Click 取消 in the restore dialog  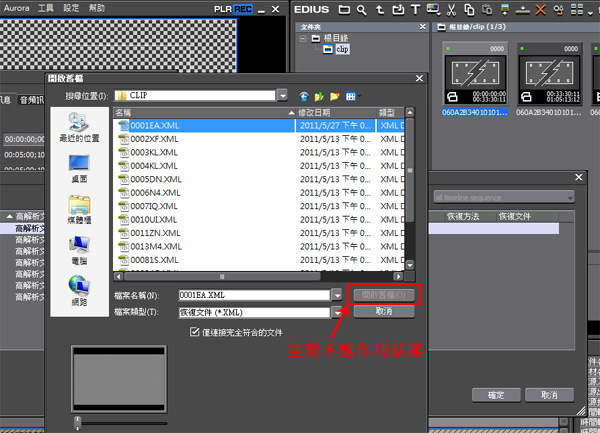point(549,395)
